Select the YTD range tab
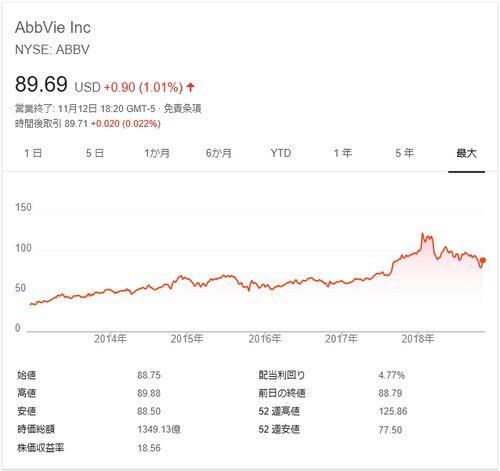Screen dimensions: 500x471 point(281,153)
